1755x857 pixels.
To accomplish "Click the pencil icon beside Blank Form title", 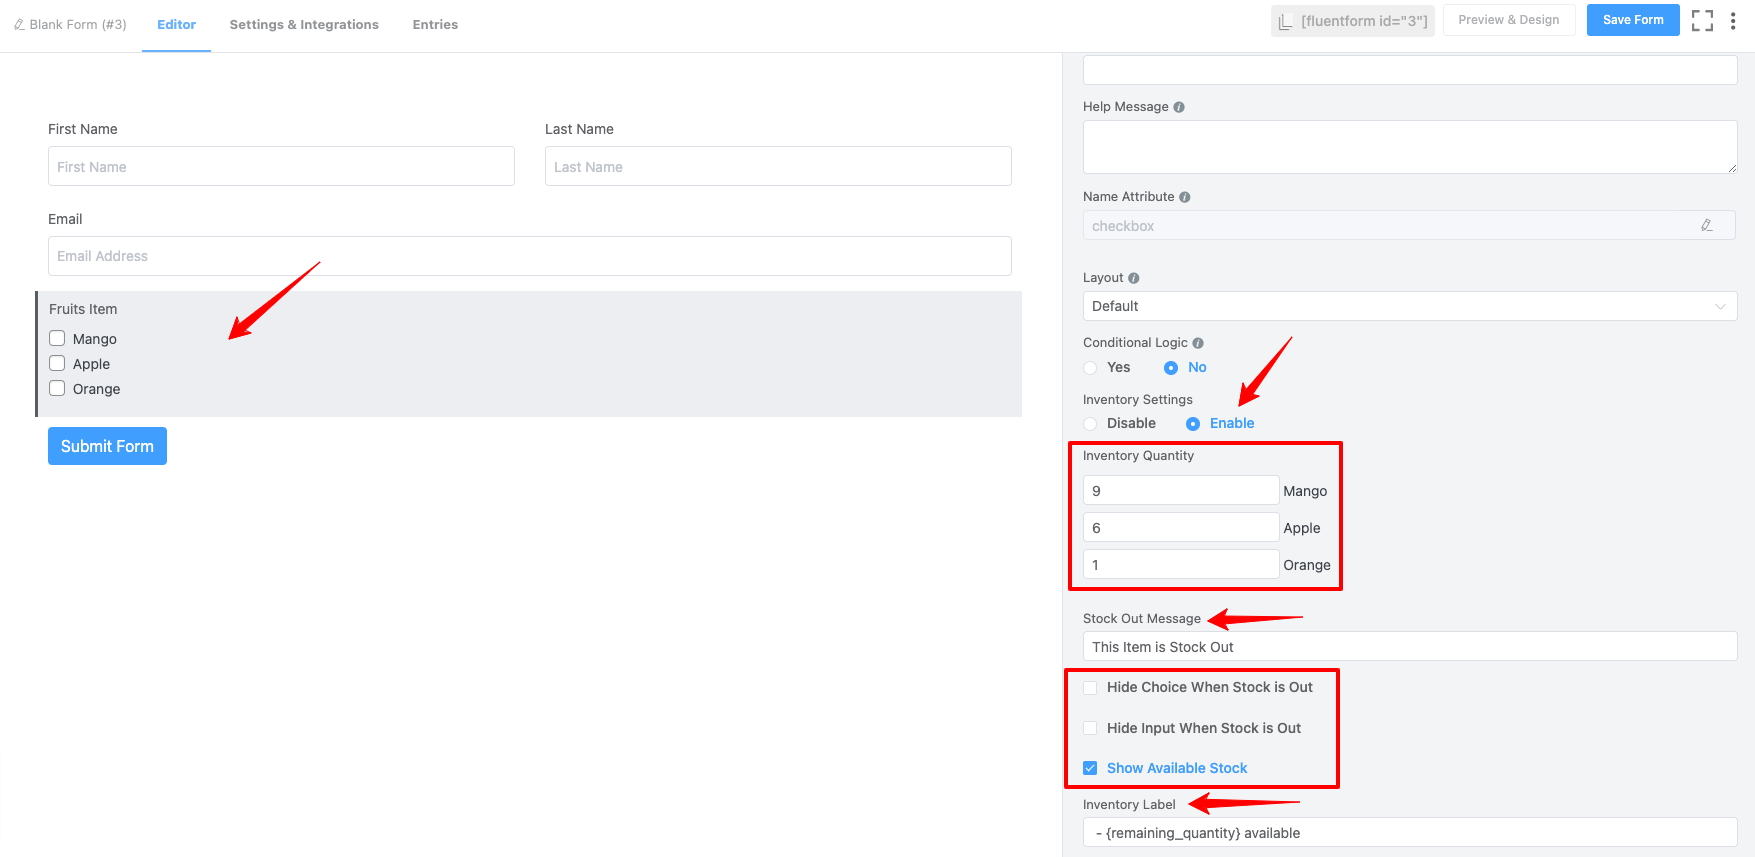I will [x=19, y=25].
